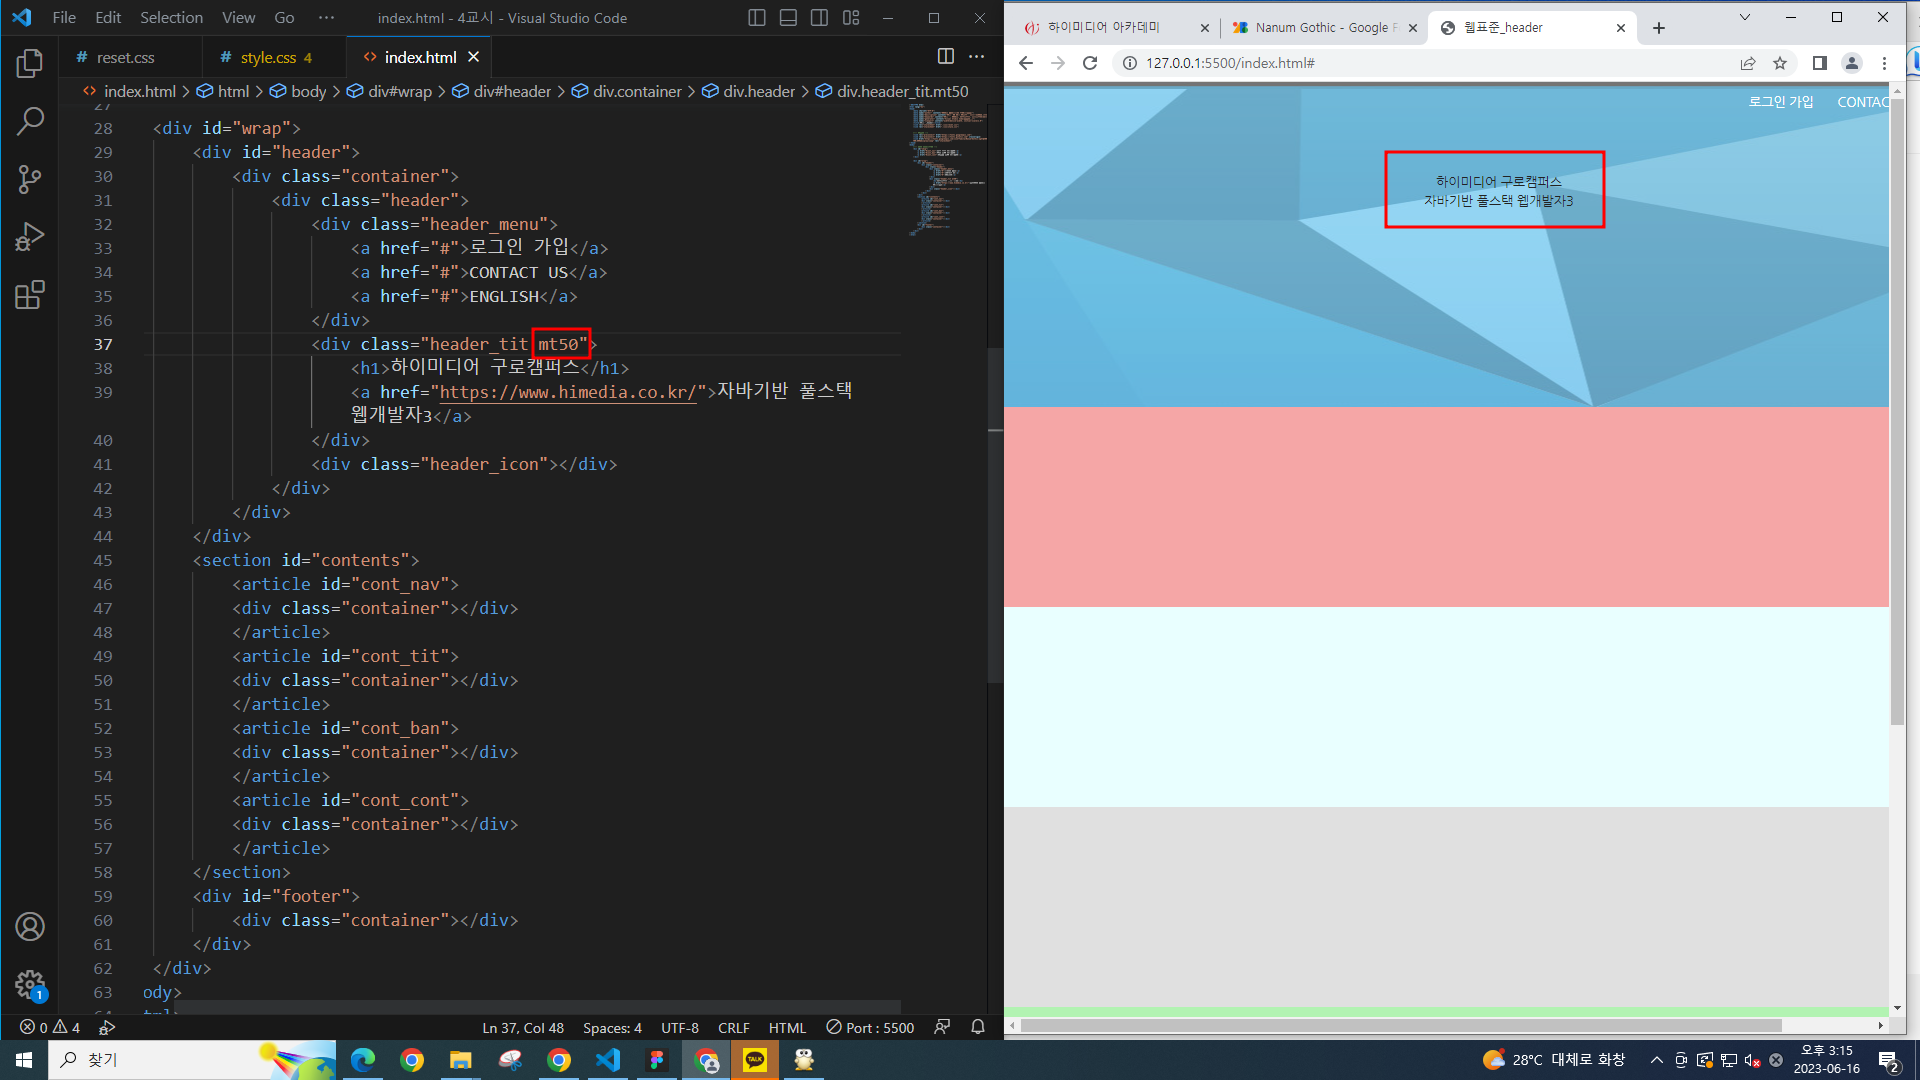This screenshot has width=1920, height=1080.
Task: Select the HTML language mode in status bar
Action: pyautogui.click(x=787, y=1027)
